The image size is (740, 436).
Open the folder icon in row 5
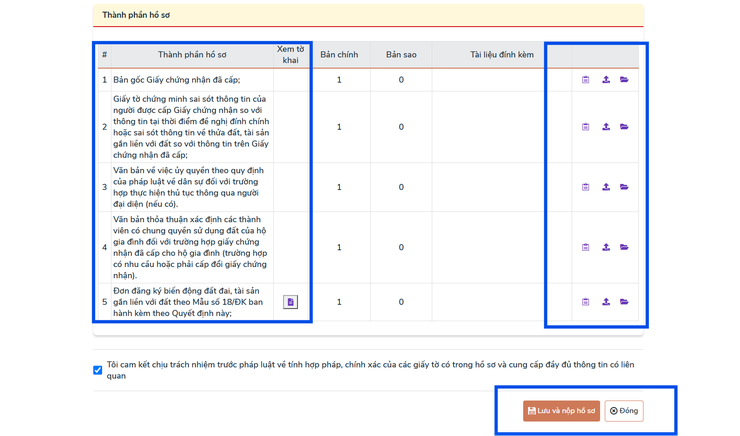pyautogui.click(x=624, y=302)
